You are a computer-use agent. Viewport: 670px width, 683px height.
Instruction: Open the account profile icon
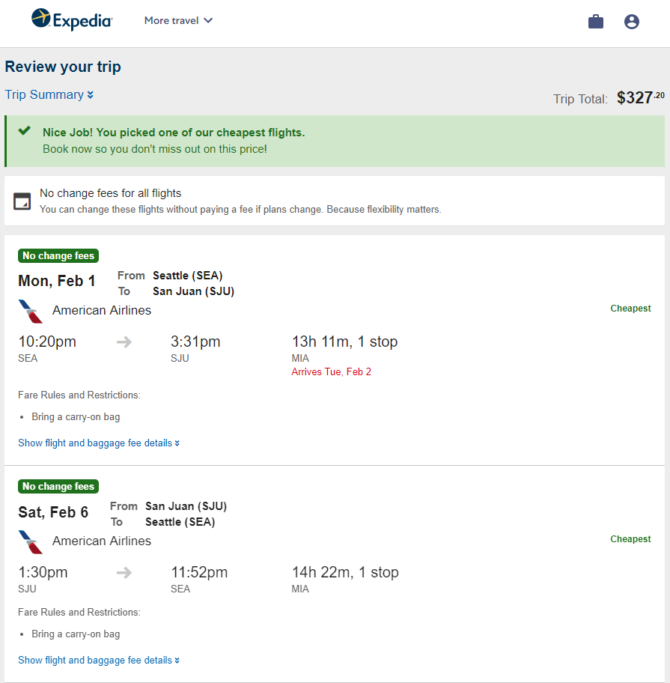point(631,21)
